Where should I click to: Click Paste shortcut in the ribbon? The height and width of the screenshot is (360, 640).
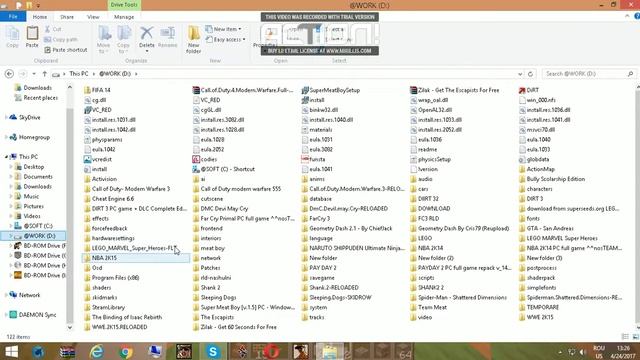(66, 50)
